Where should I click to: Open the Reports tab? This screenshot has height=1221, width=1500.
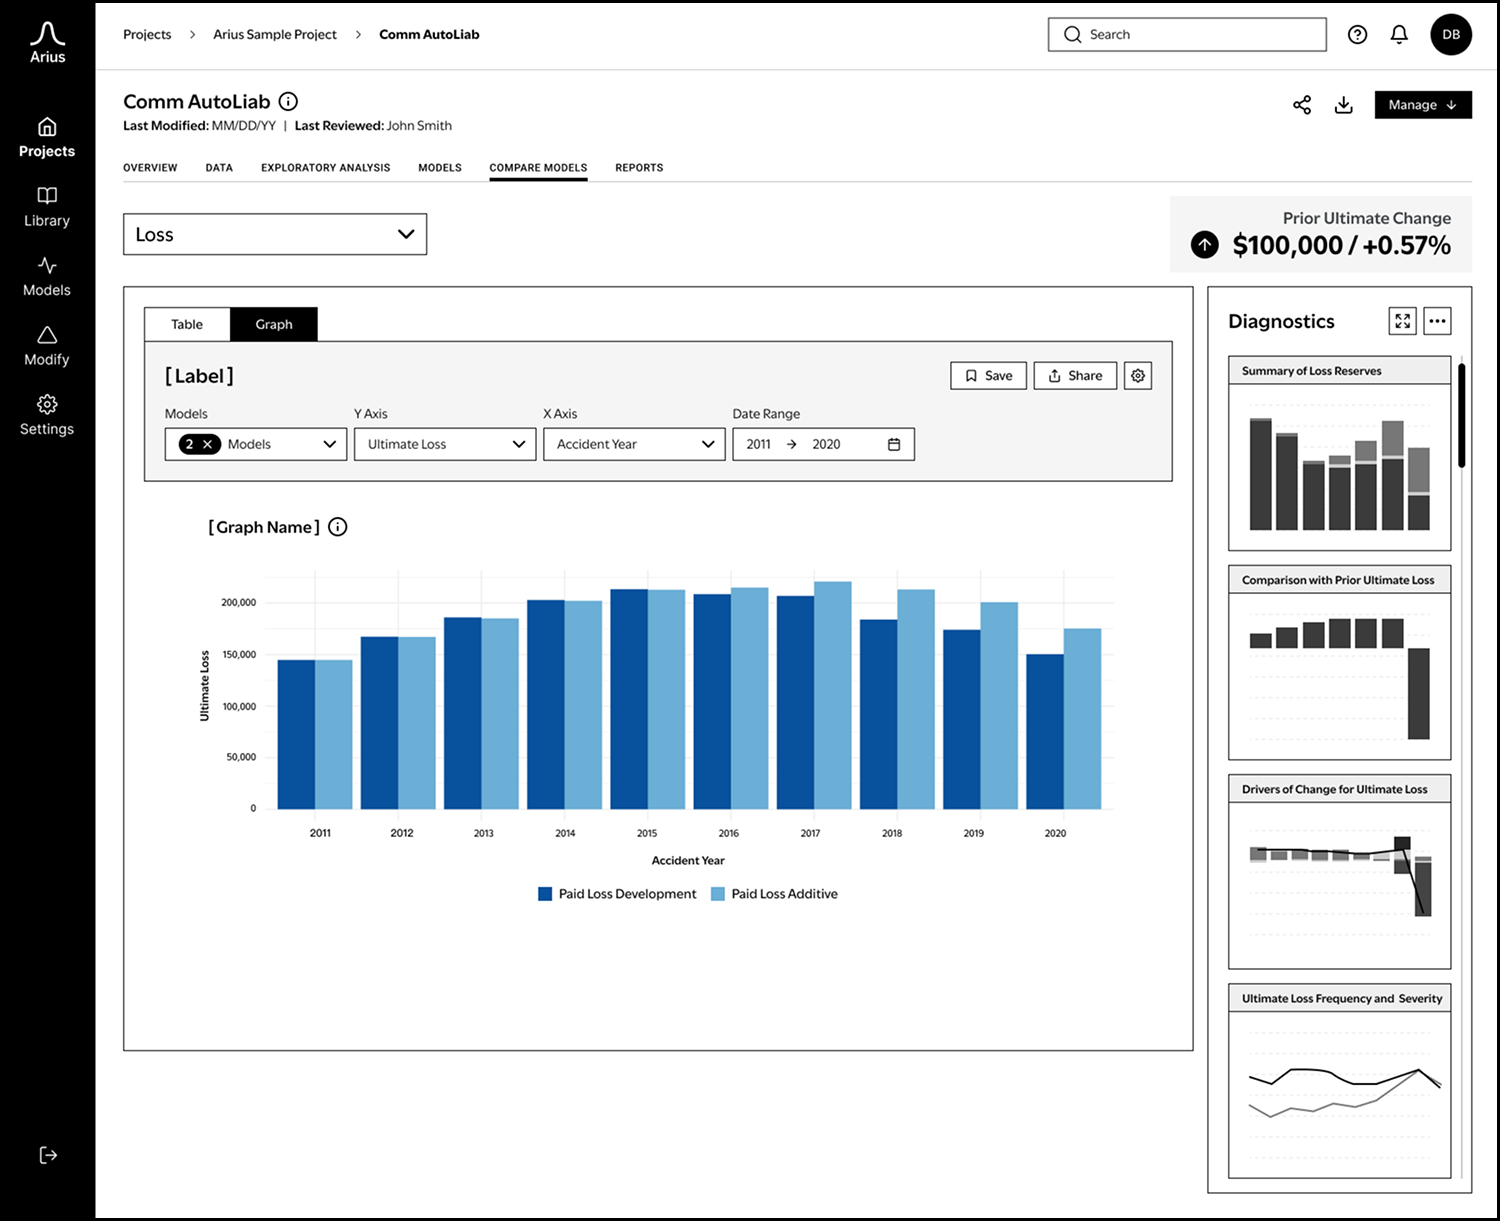pyautogui.click(x=639, y=168)
